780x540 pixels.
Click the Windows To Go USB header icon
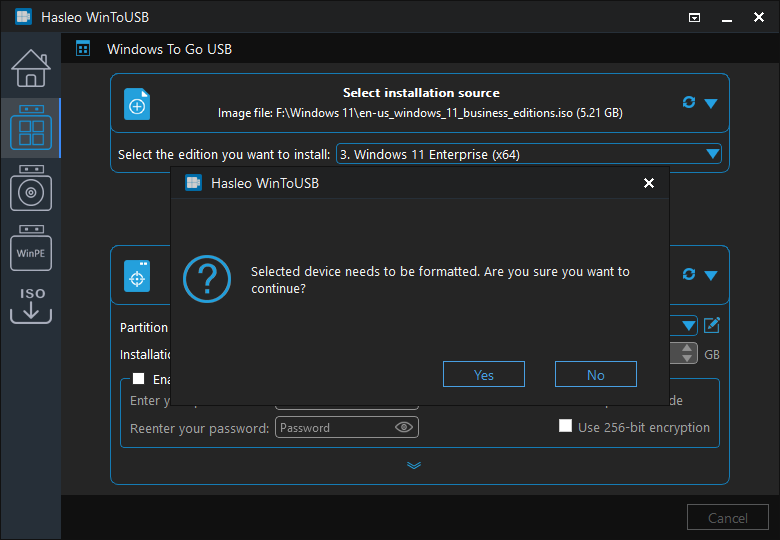83,49
